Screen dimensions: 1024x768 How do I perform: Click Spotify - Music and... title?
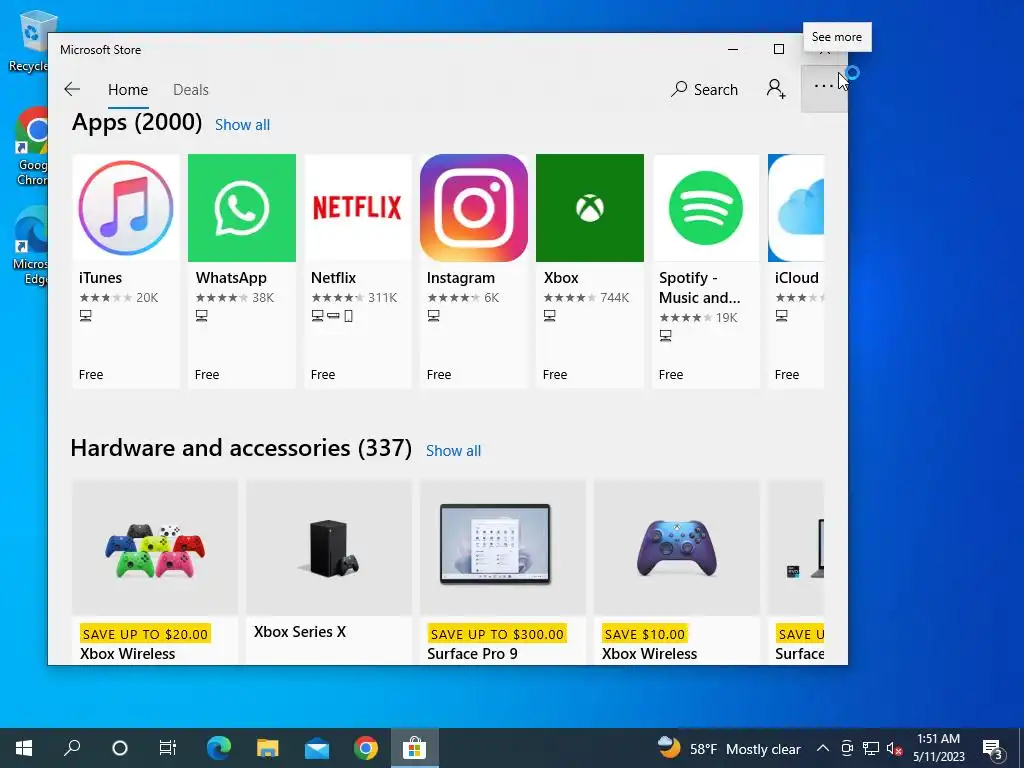click(699, 288)
